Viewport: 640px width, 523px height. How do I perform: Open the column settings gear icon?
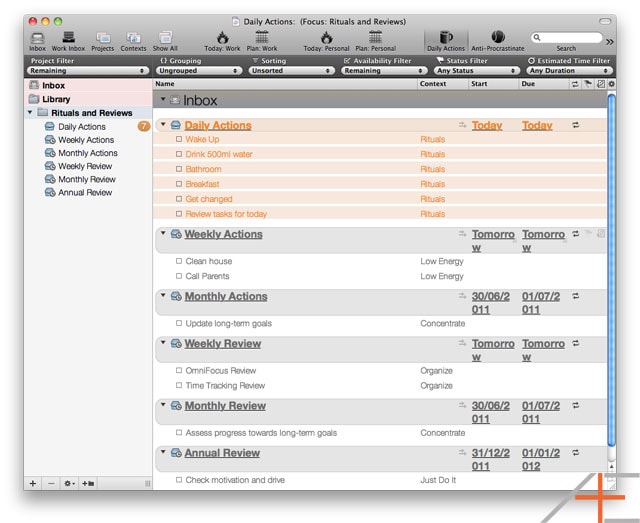click(611, 84)
